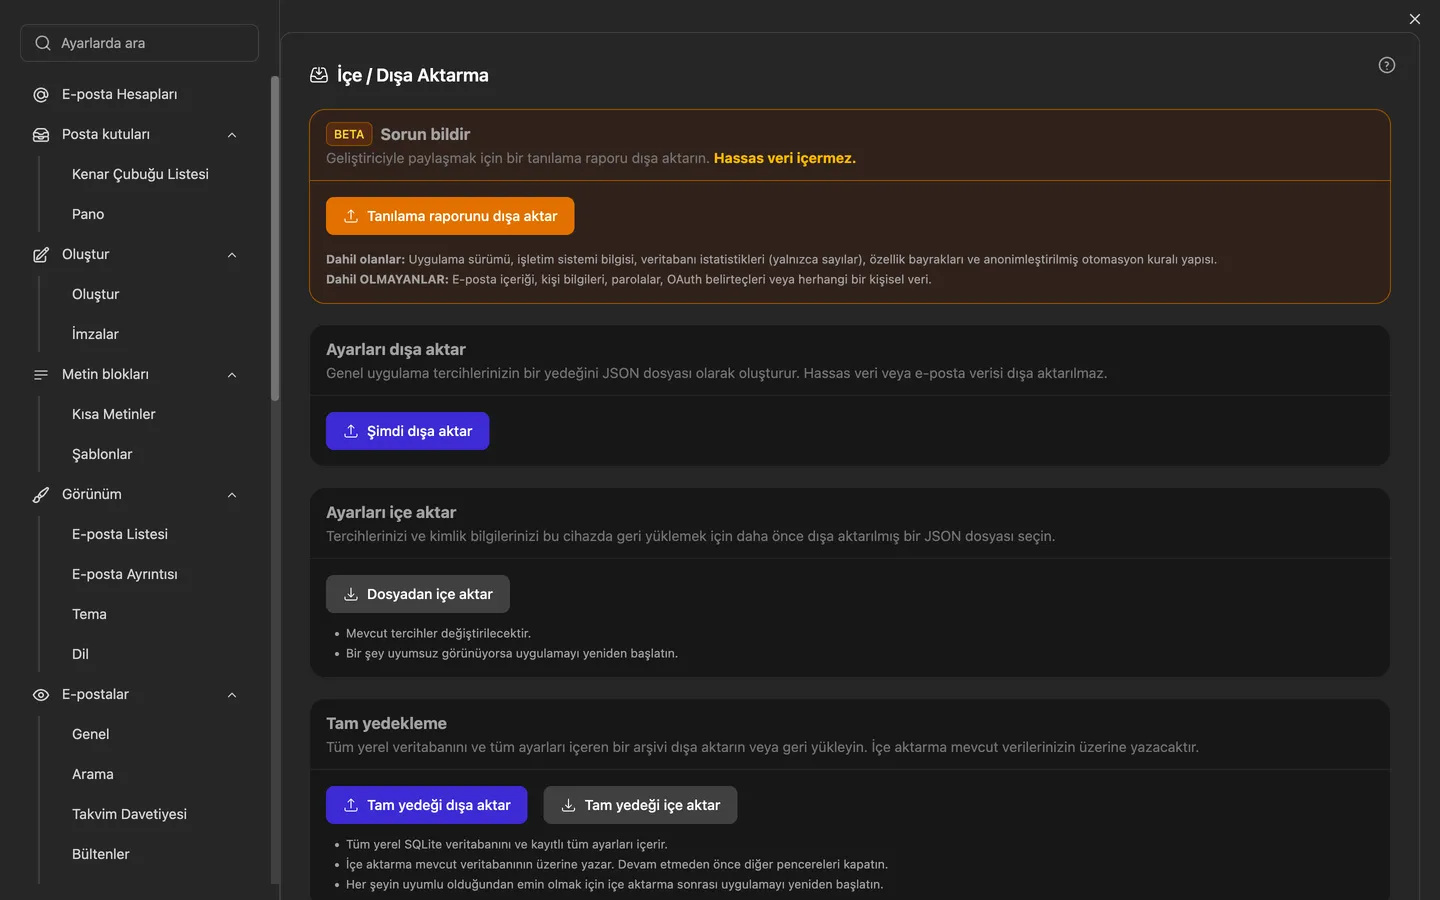Collapse the Posta kutuları section chevron
The height and width of the screenshot is (900, 1440).
pos(232,135)
